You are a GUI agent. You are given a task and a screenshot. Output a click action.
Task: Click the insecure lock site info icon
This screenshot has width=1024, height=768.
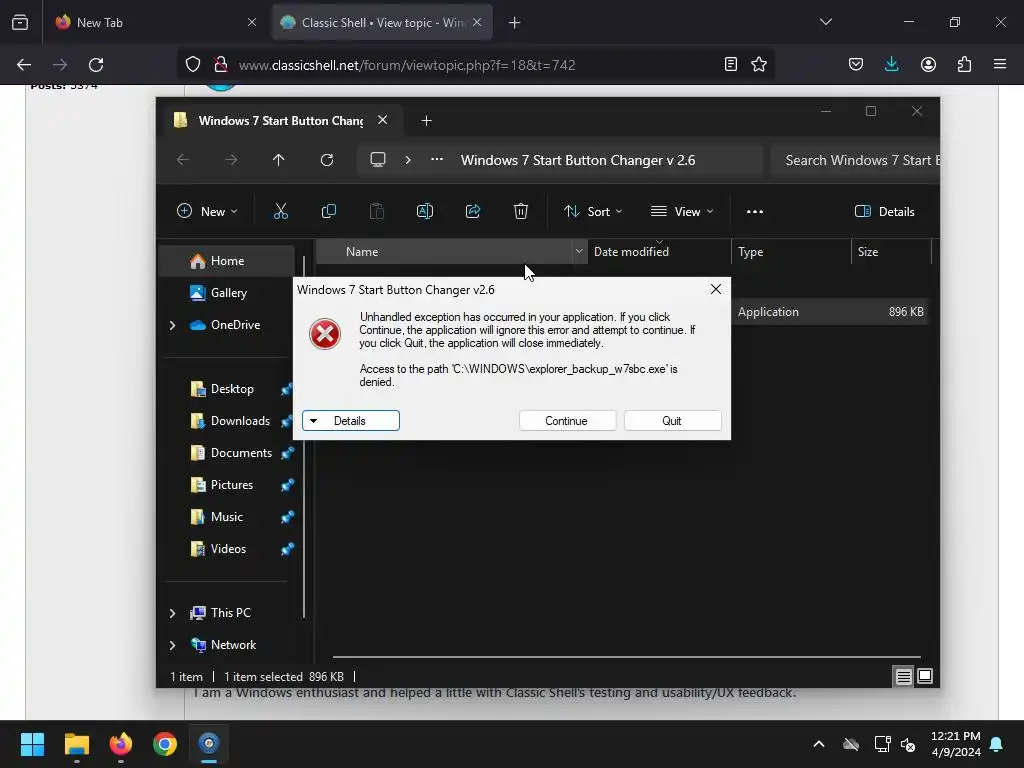click(221, 65)
